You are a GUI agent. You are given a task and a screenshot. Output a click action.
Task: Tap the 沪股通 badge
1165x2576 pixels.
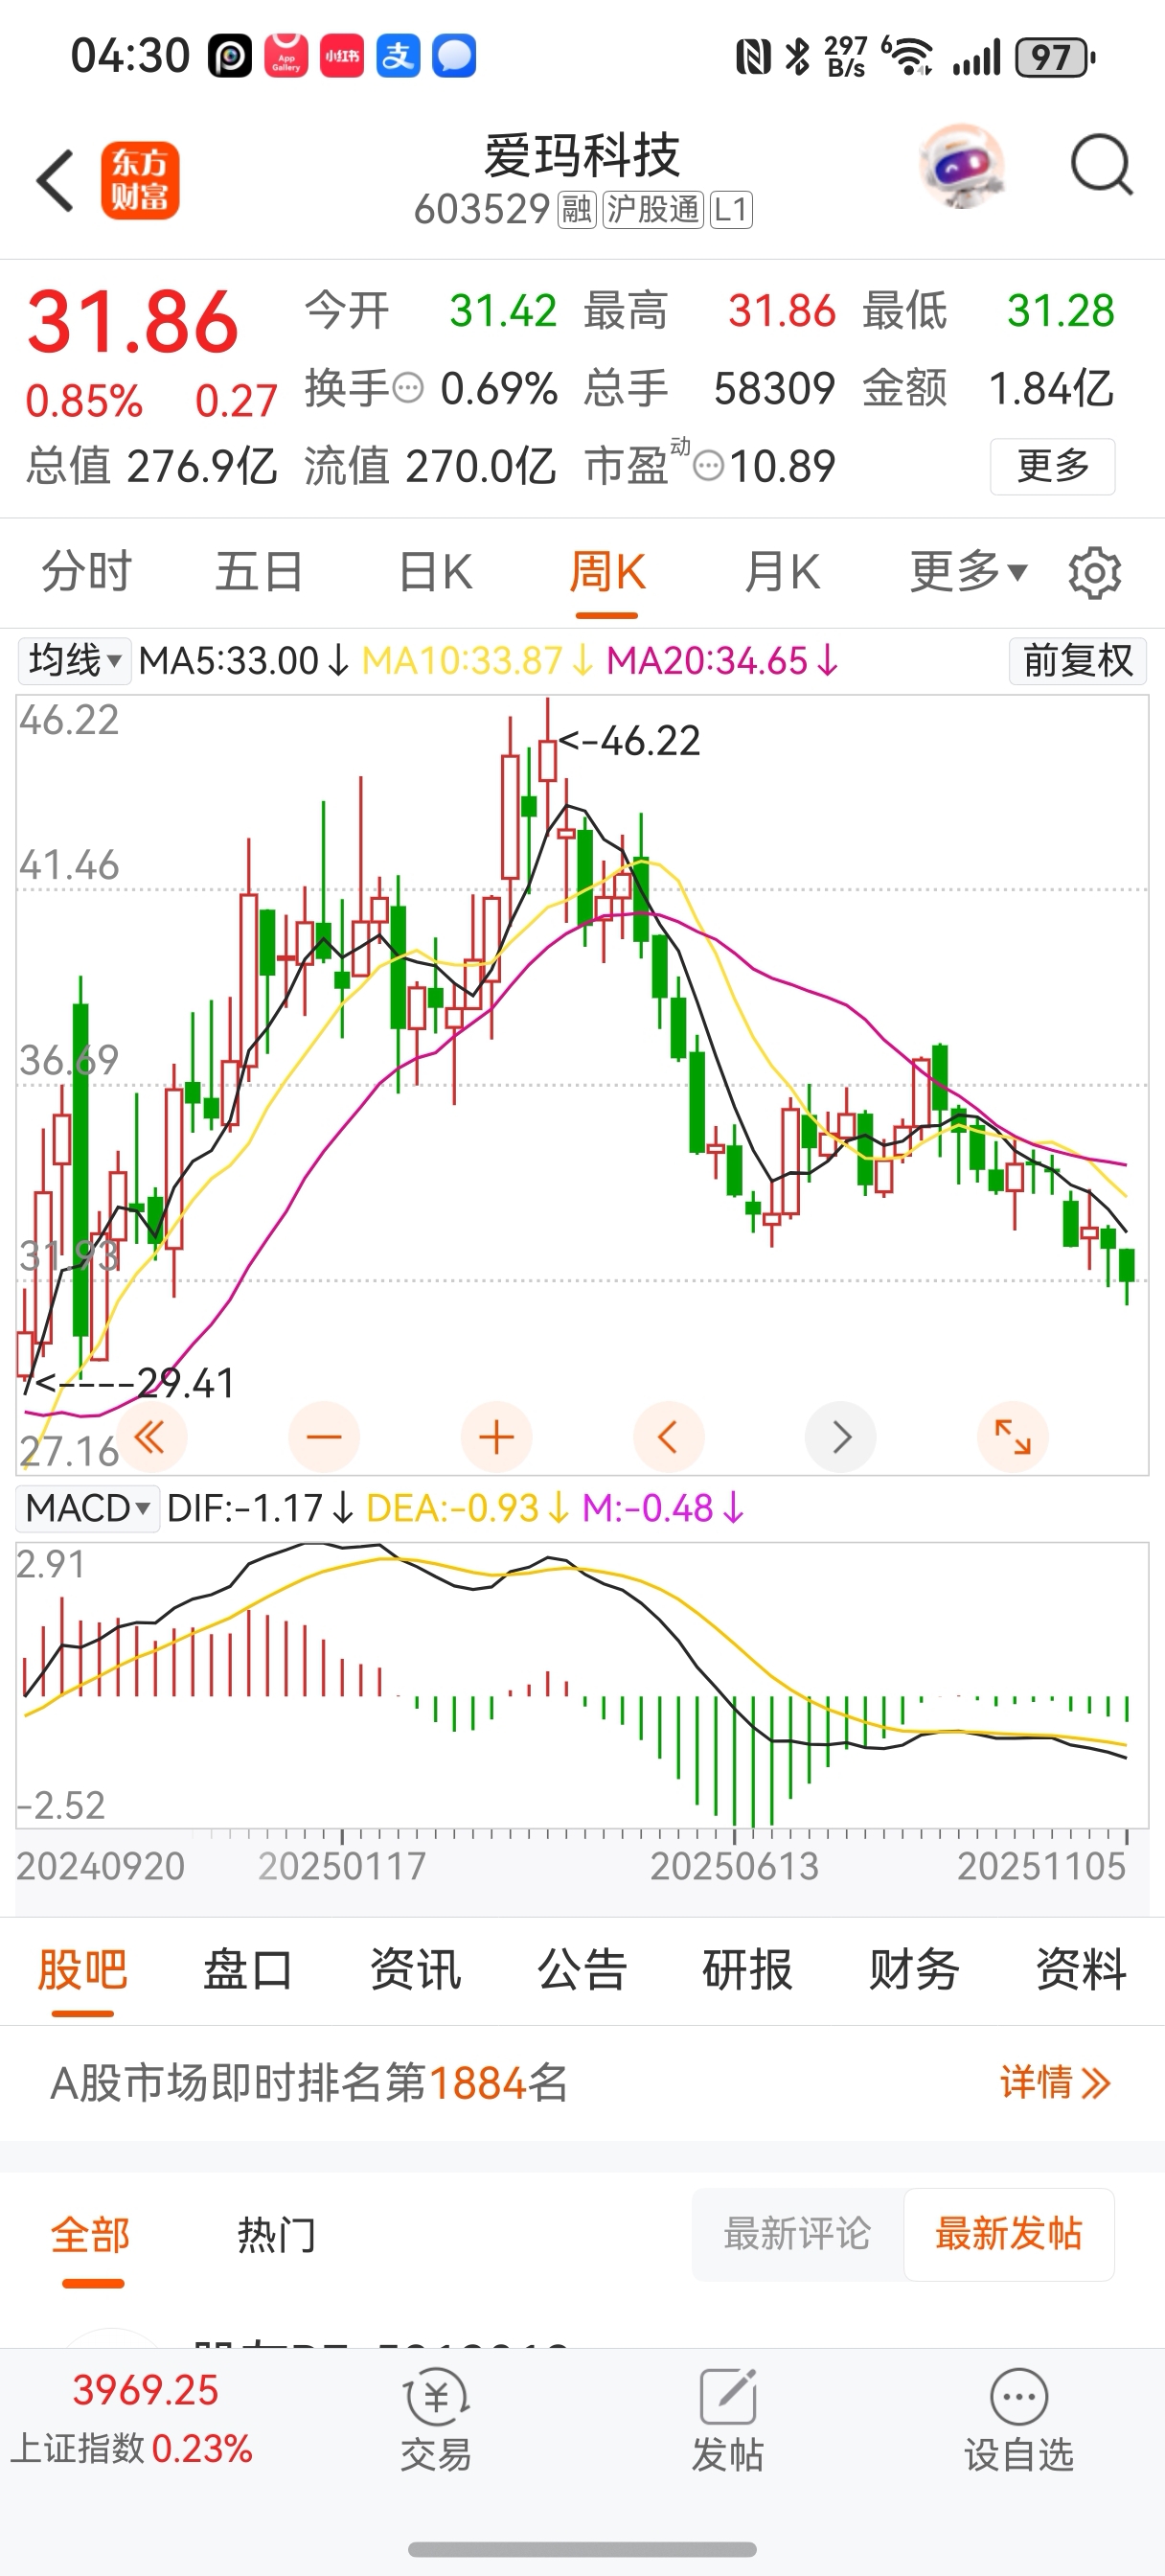[653, 210]
